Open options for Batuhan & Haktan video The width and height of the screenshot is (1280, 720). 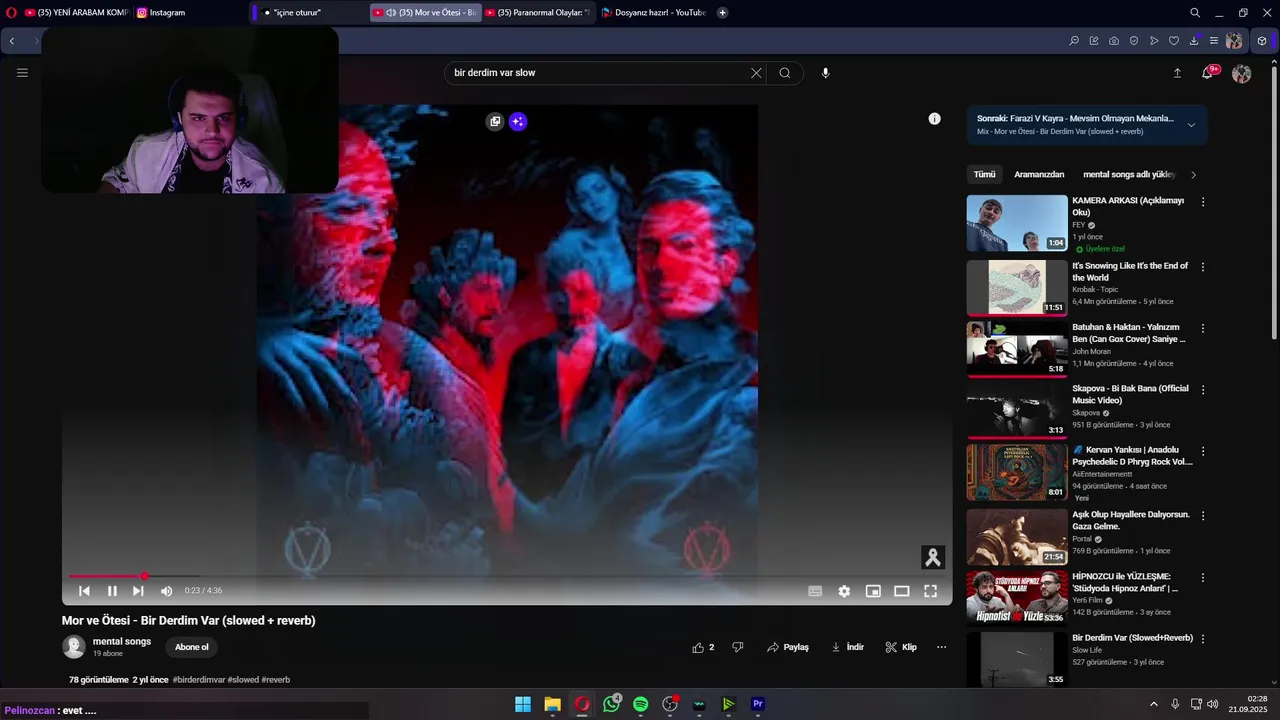1203,328
